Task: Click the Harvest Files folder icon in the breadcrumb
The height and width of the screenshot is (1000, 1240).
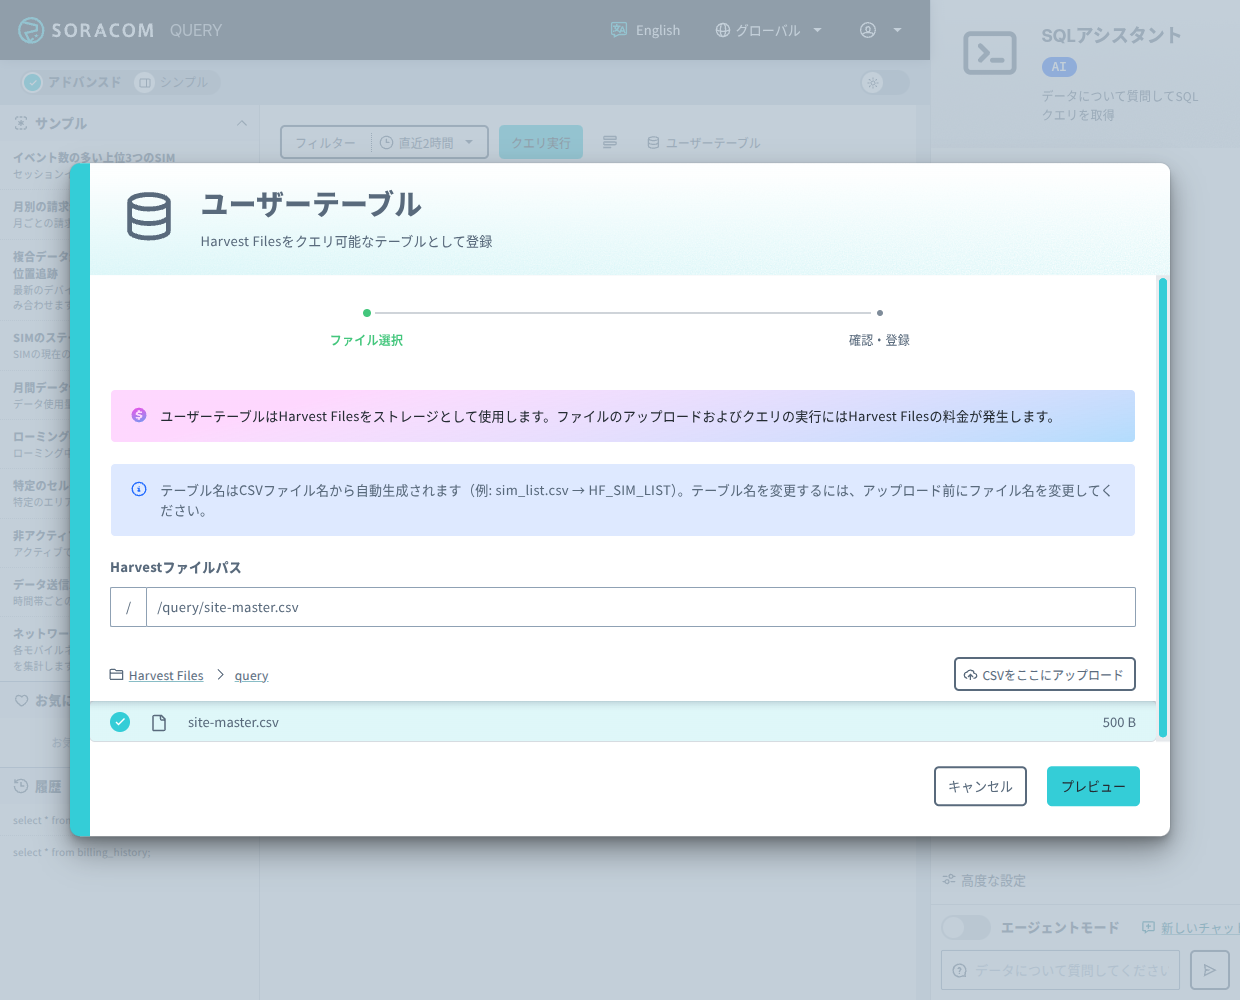Action: (x=116, y=675)
